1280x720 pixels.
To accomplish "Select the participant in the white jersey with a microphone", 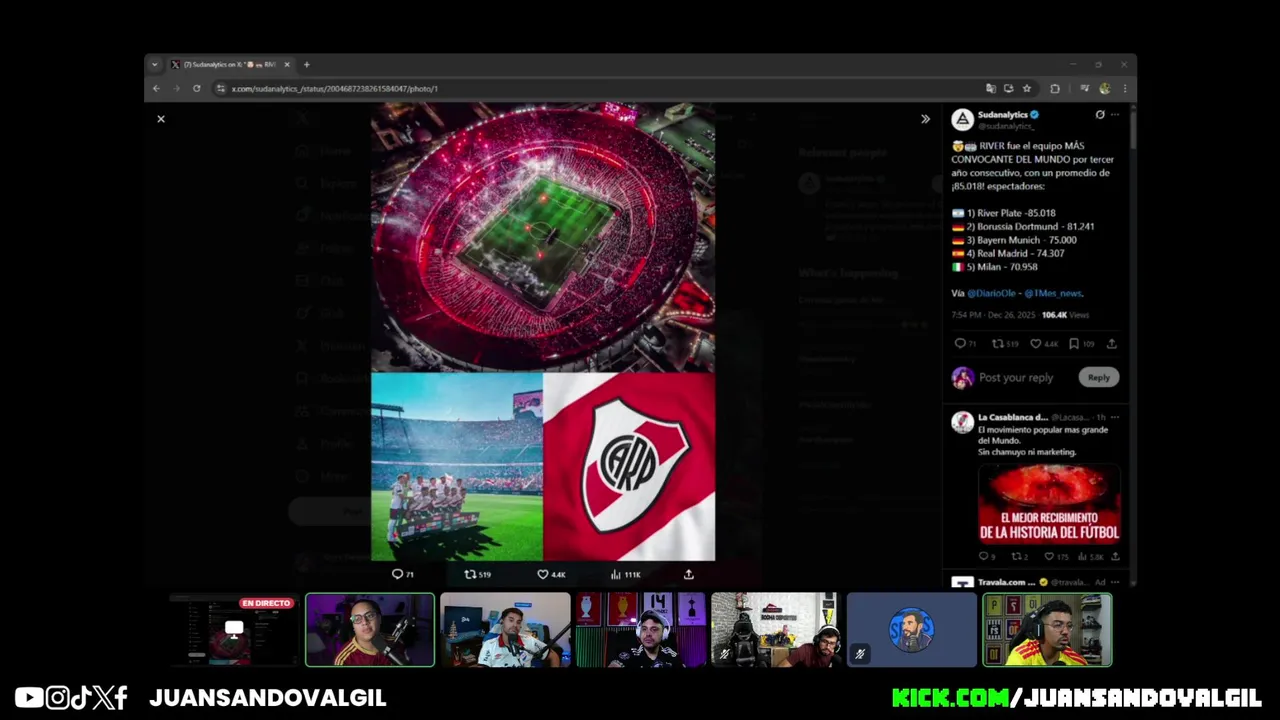I will pos(505,630).
